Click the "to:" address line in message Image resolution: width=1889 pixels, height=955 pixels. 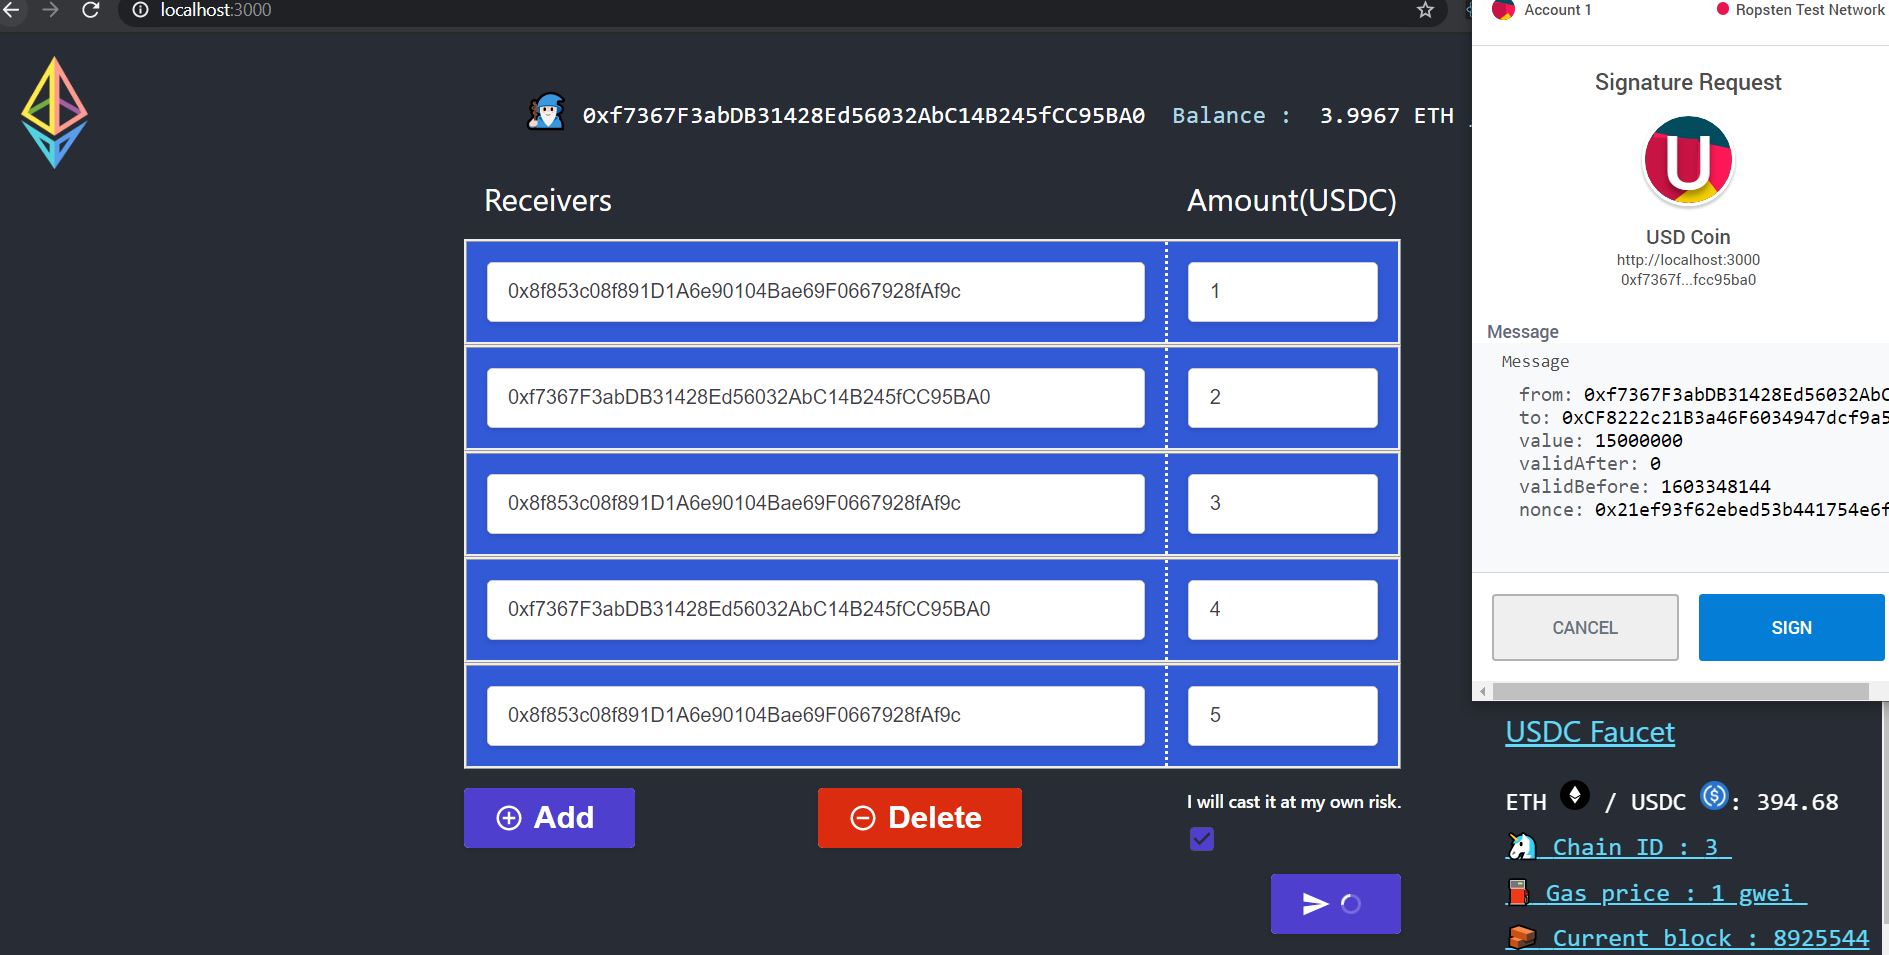pyautogui.click(x=1703, y=418)
